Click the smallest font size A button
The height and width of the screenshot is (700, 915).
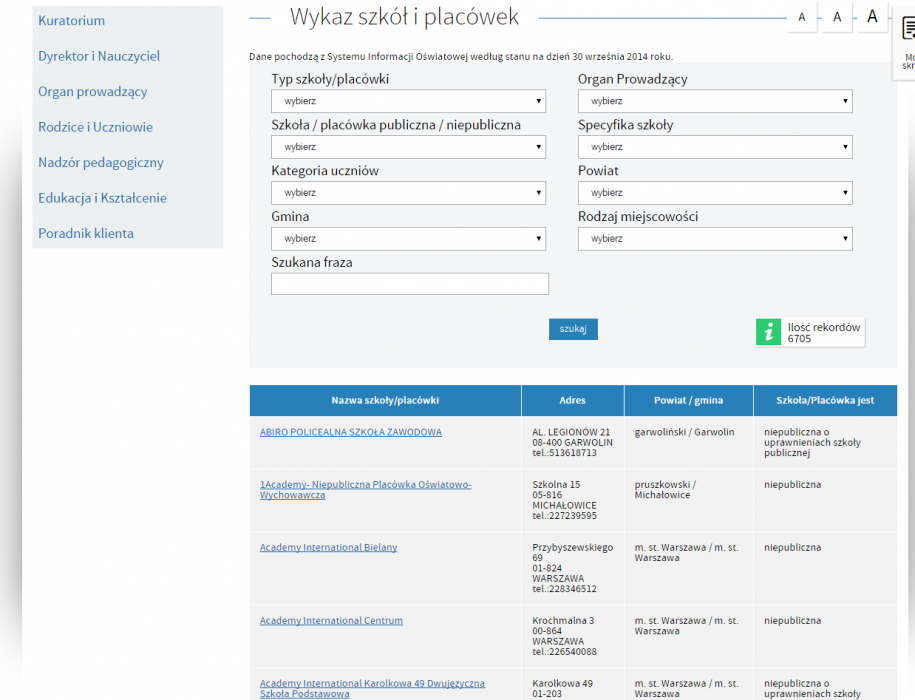pos(802,17)
